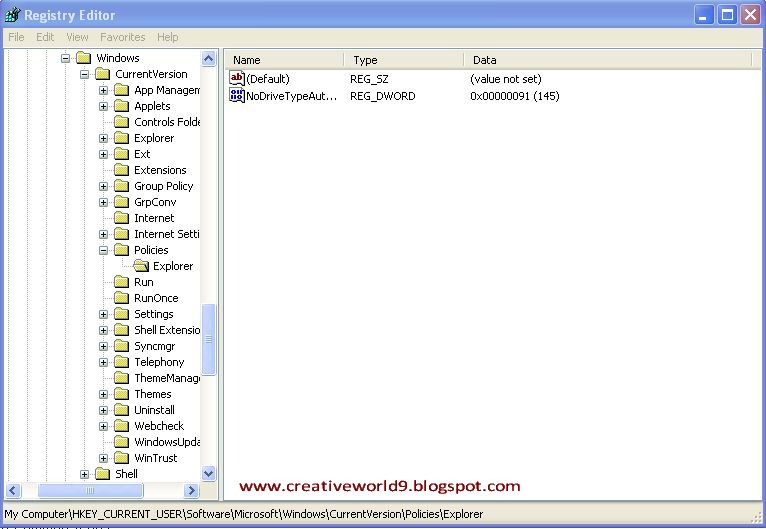Click the vertical scrollbar thumb in tree
766x529 pixels.
pos(209,339)
